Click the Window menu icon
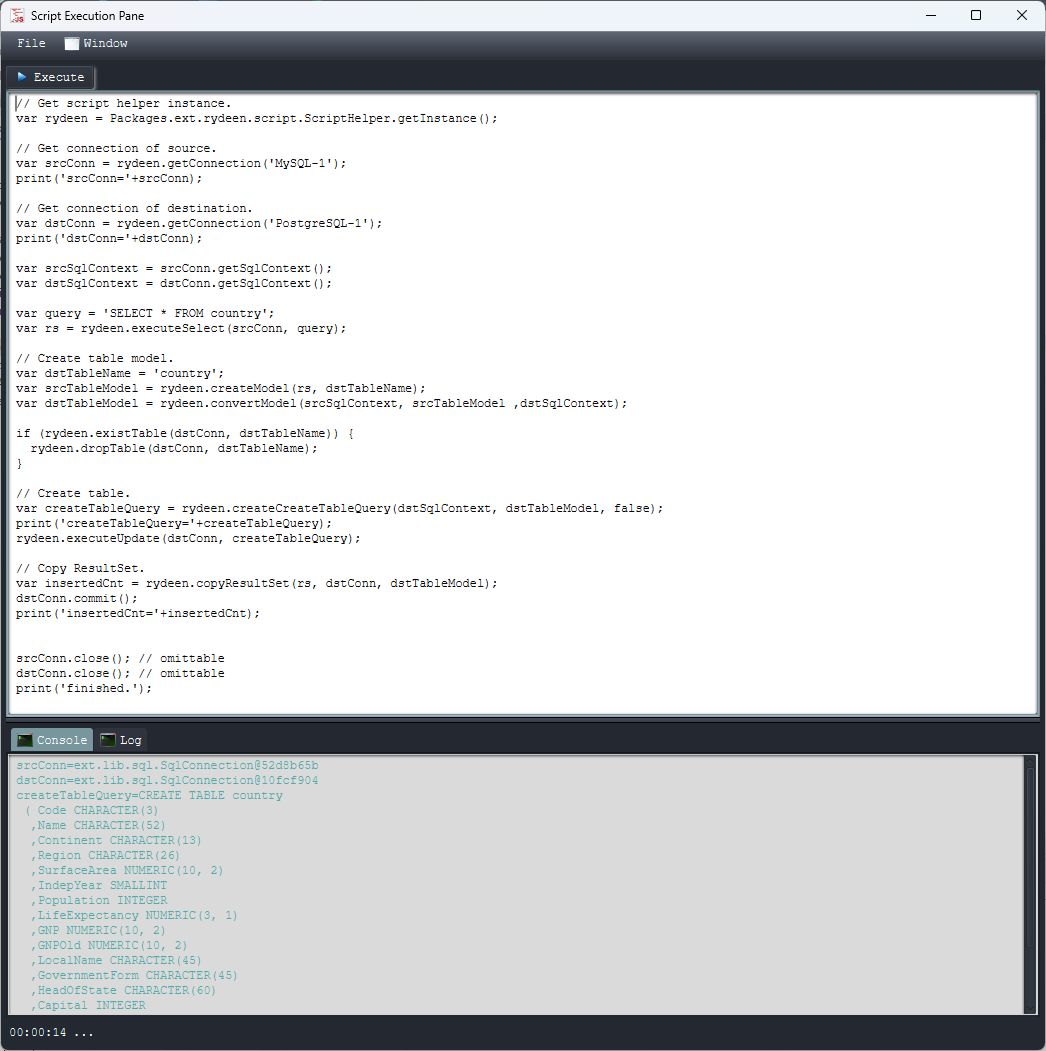 [x=71, y=44]
